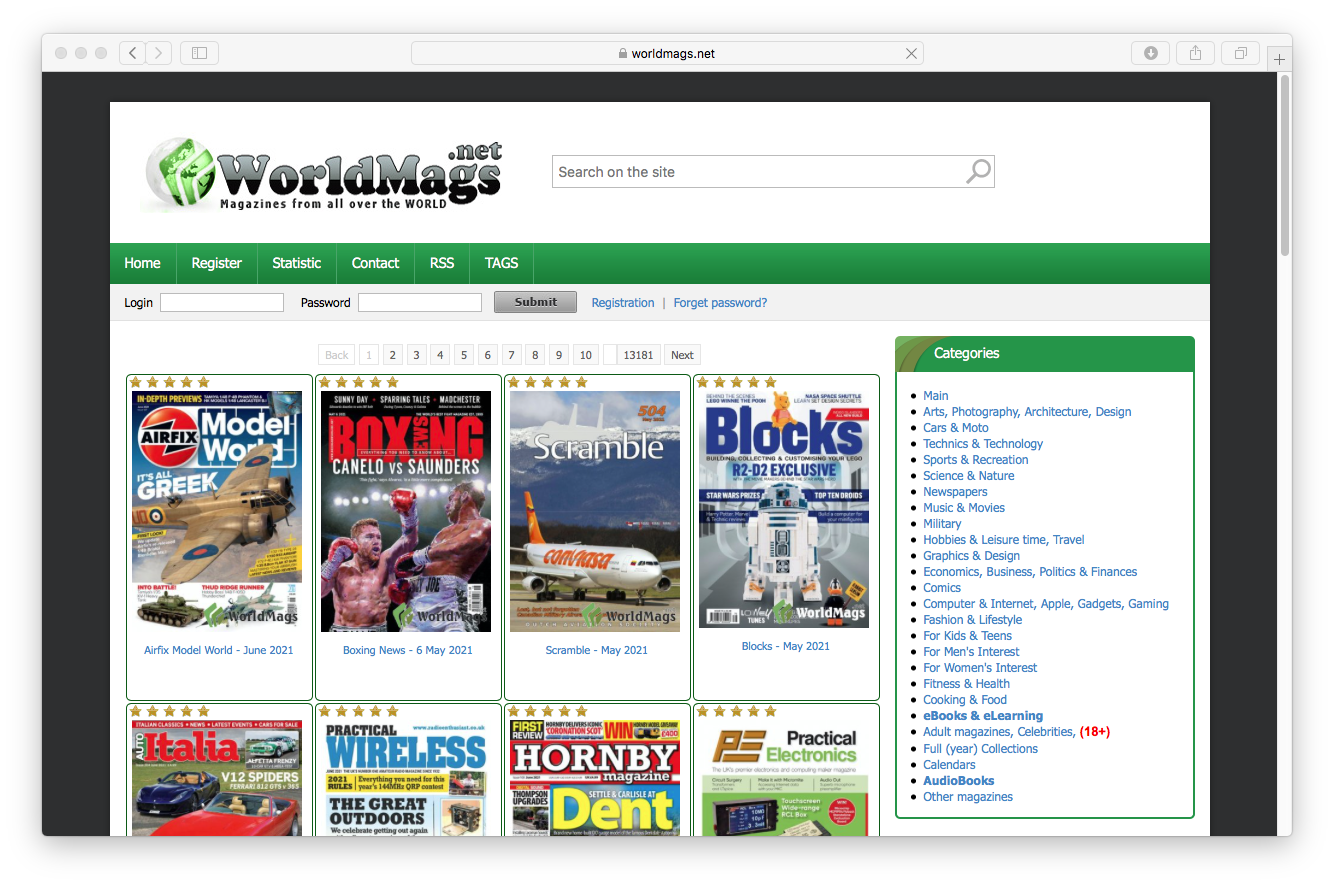Image resolution: width=1334 pixels, height=886 pixels.
Task: Select the Graphics & Design category
Action: (972, 556)
